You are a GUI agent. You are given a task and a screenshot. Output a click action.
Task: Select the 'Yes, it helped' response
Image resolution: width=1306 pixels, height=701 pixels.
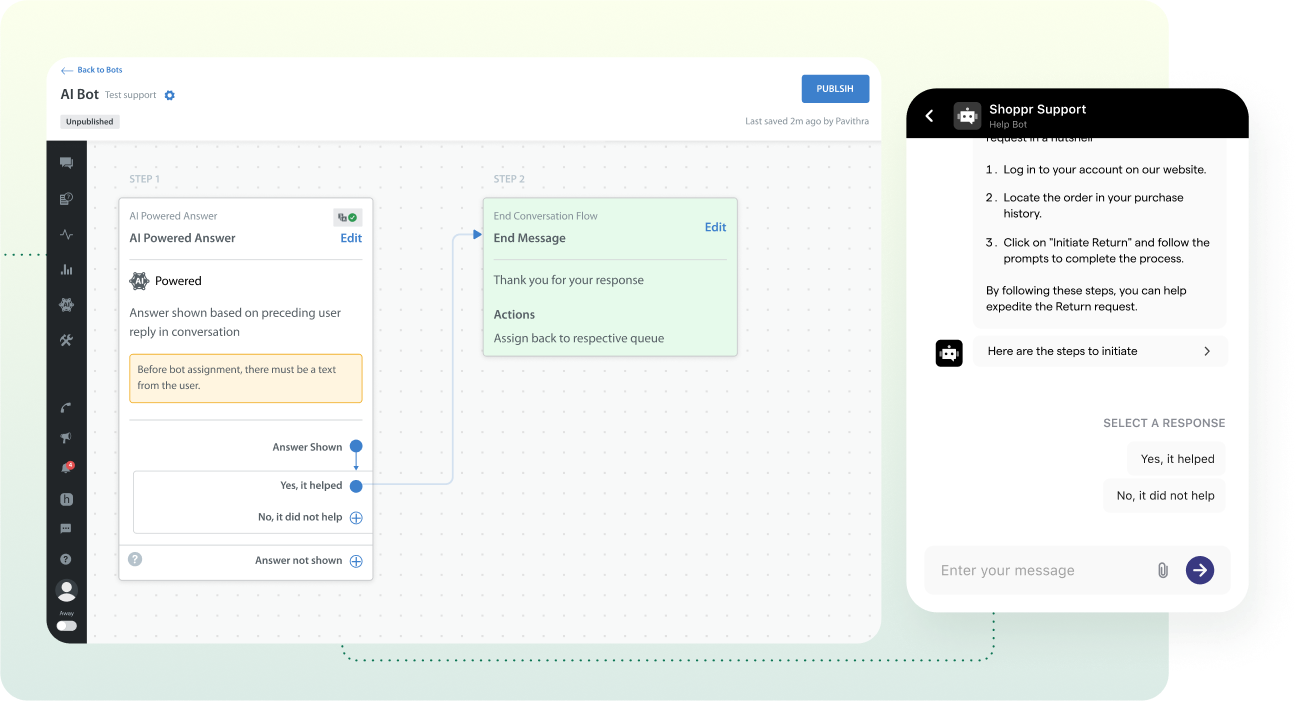click(x=1176, y=458)
